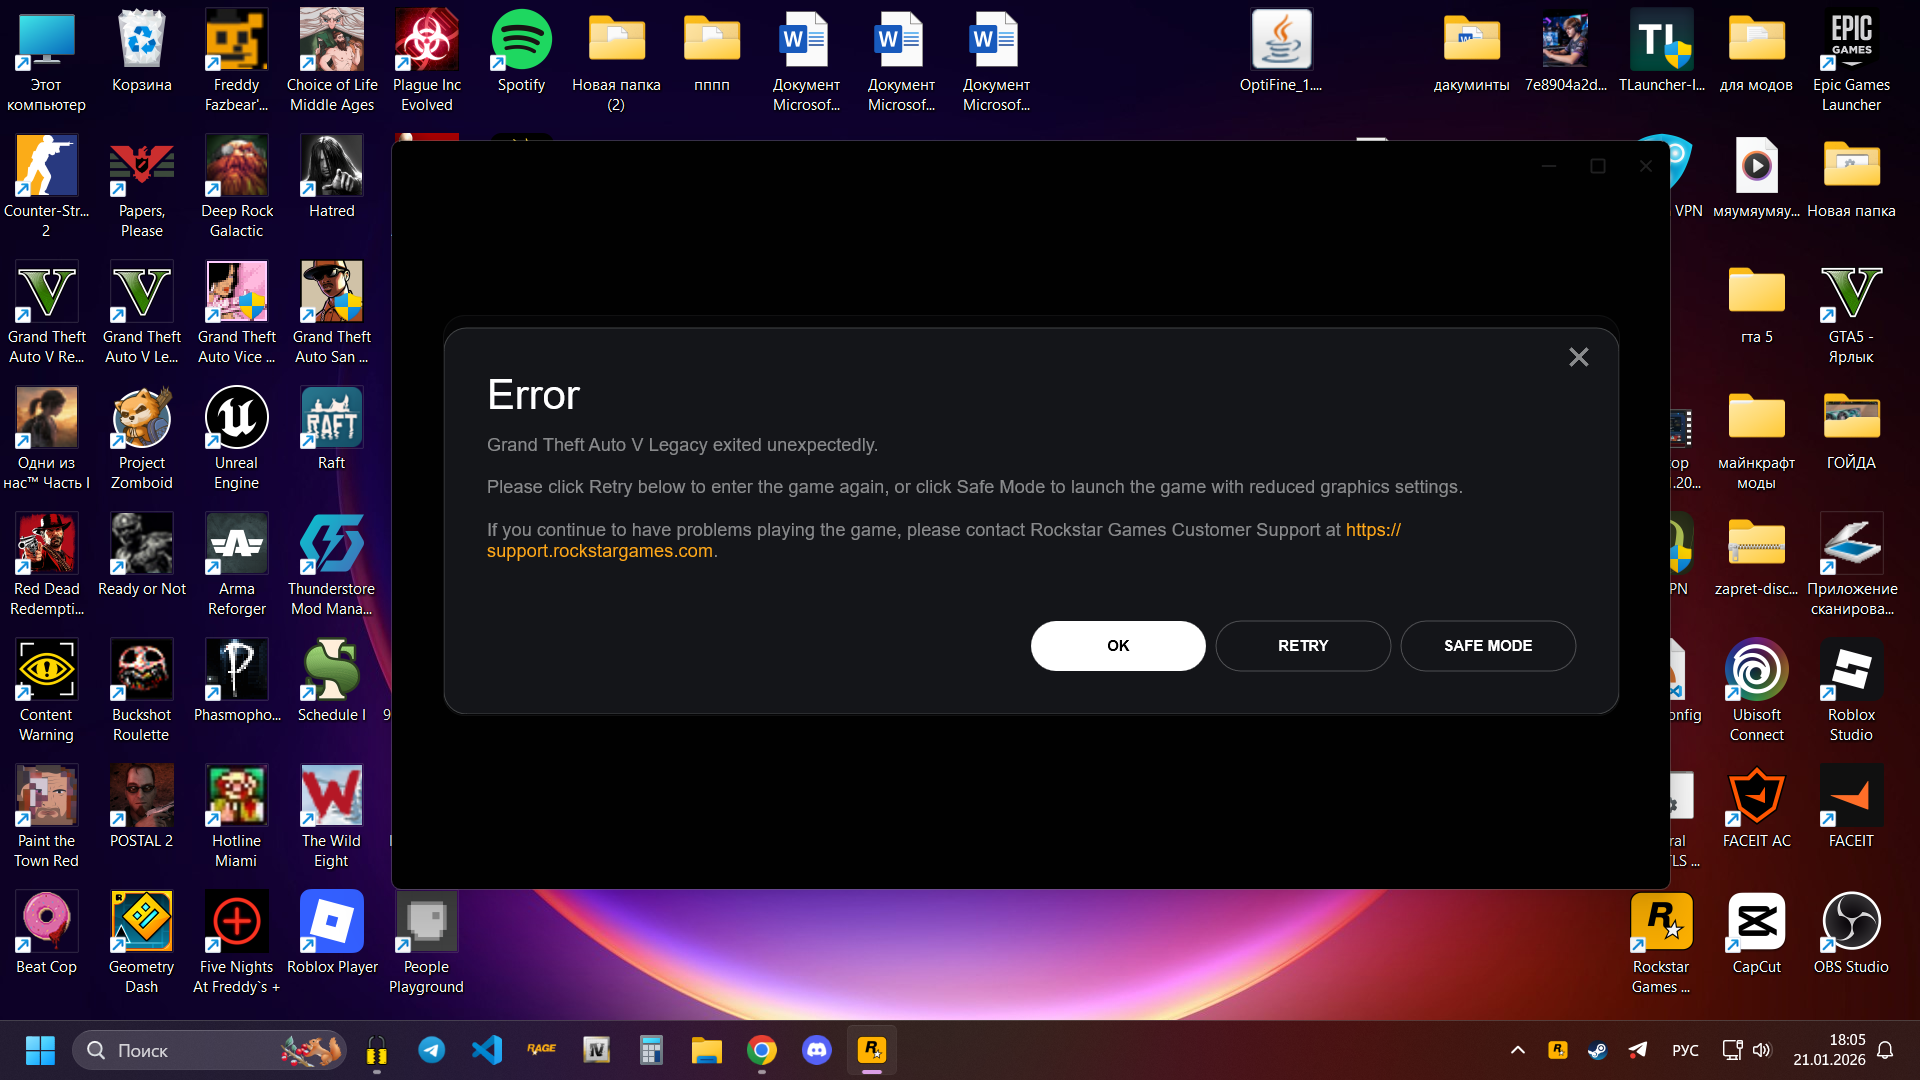This screenshot has width=1920, height=1080.
Task: Click the Retry button in error dialog
Action: 1302,646
